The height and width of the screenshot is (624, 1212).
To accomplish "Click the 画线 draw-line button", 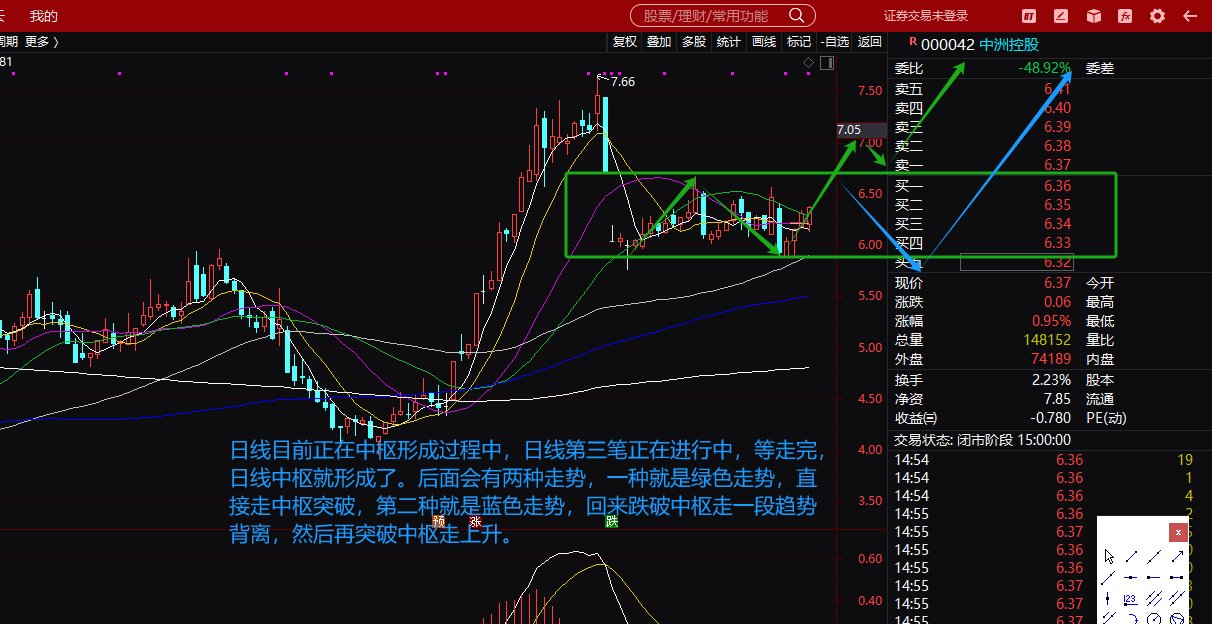I will 764,41.
